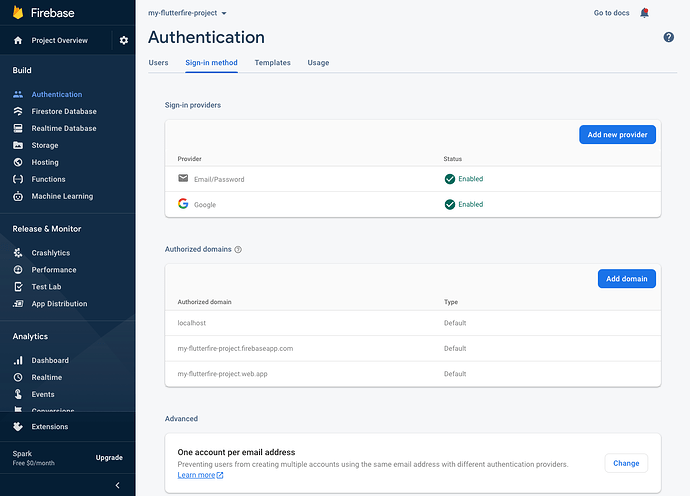Switch to the Users tab

158,63
